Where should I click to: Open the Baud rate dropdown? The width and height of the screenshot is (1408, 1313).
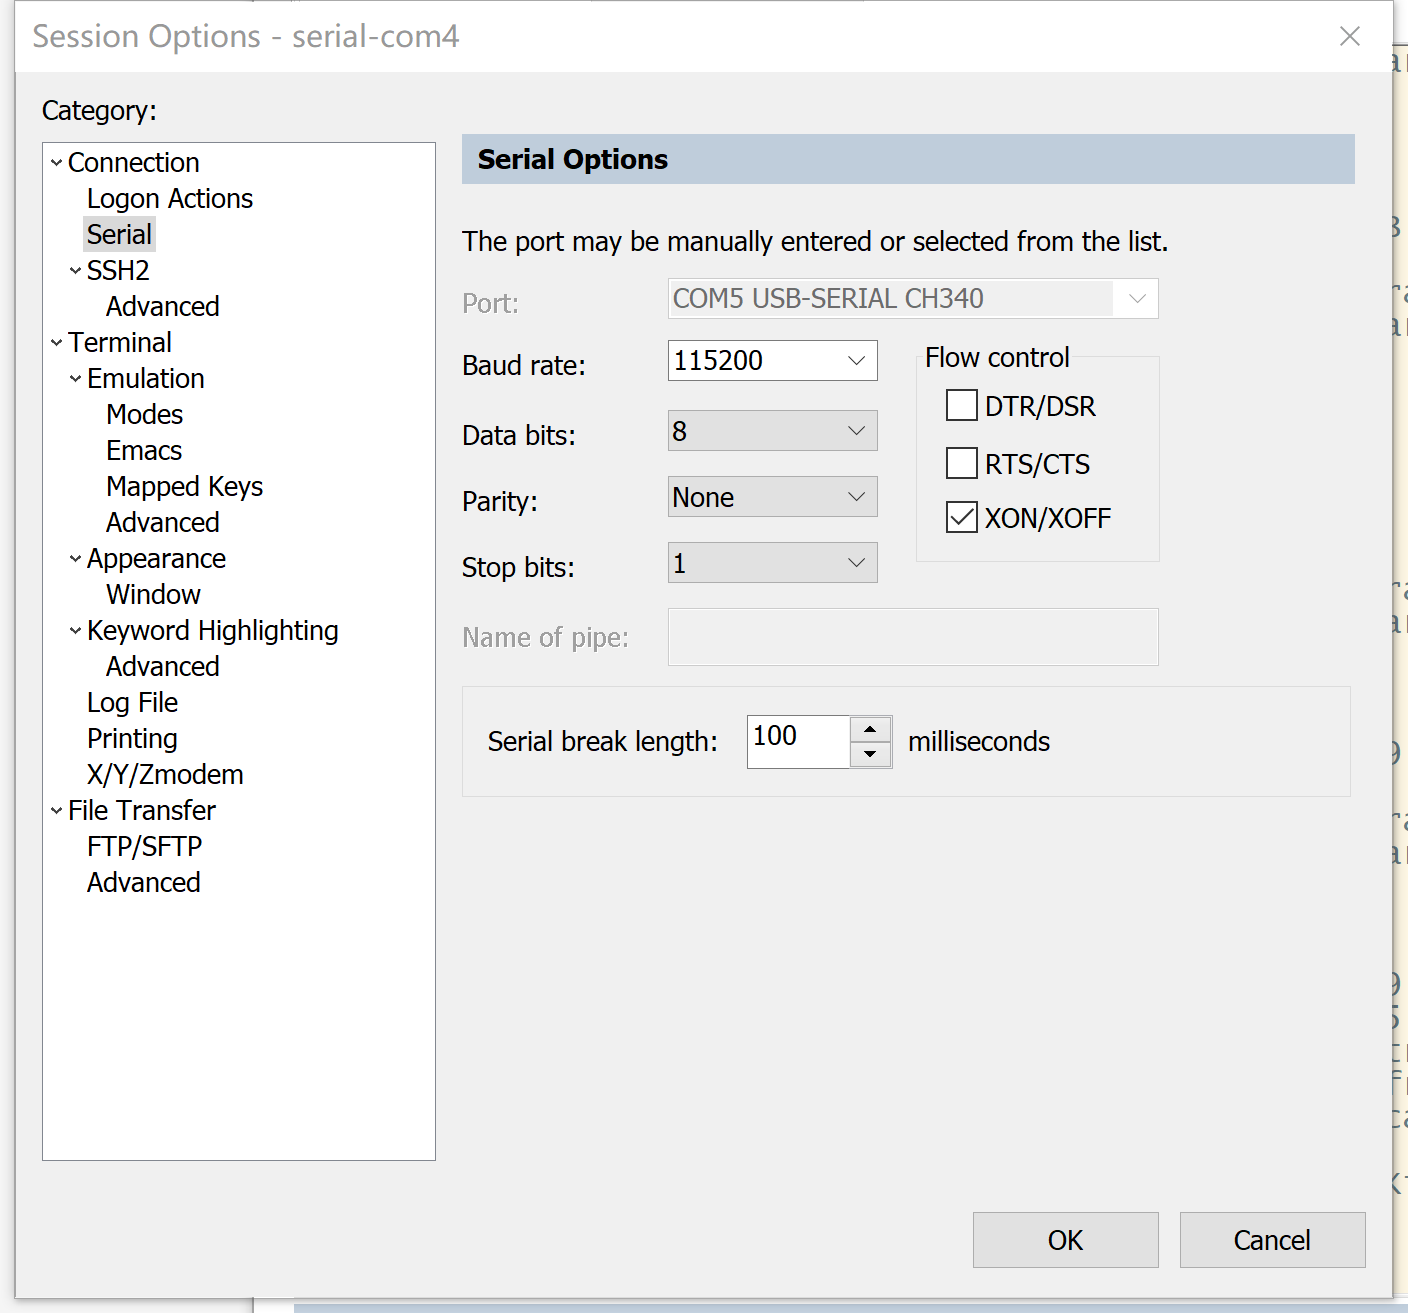pyautogui.click(x=856, y=361)
